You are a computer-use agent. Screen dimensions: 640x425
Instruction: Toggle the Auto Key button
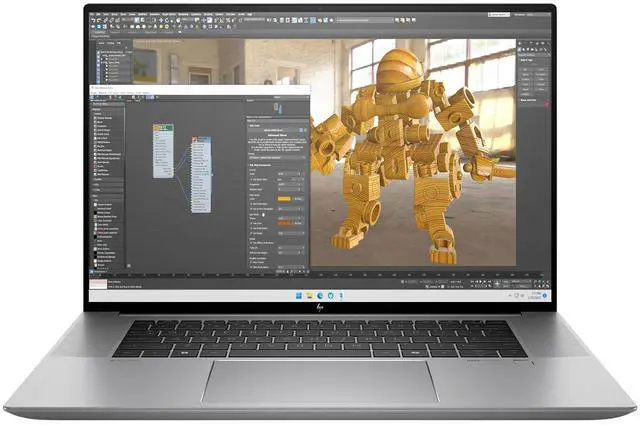[506, 282]
